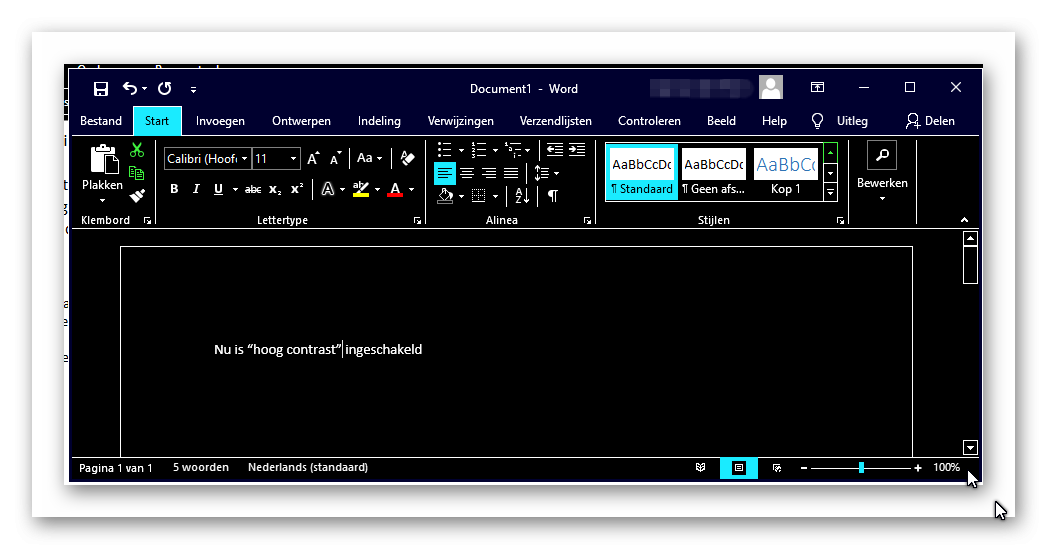1047x549 pixels.
Task: Open the Aa change case dropdown
Action: (x=369, y=158)
